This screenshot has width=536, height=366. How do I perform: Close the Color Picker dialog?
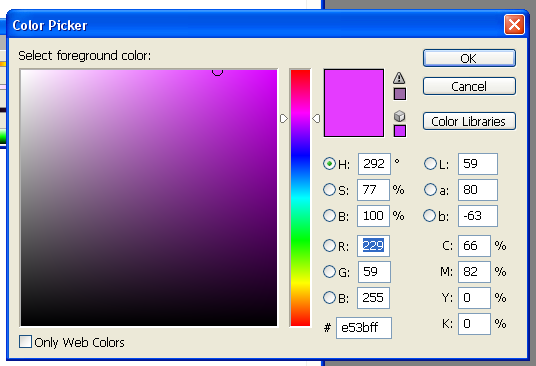pyautogui.click(x=514, y=25)
